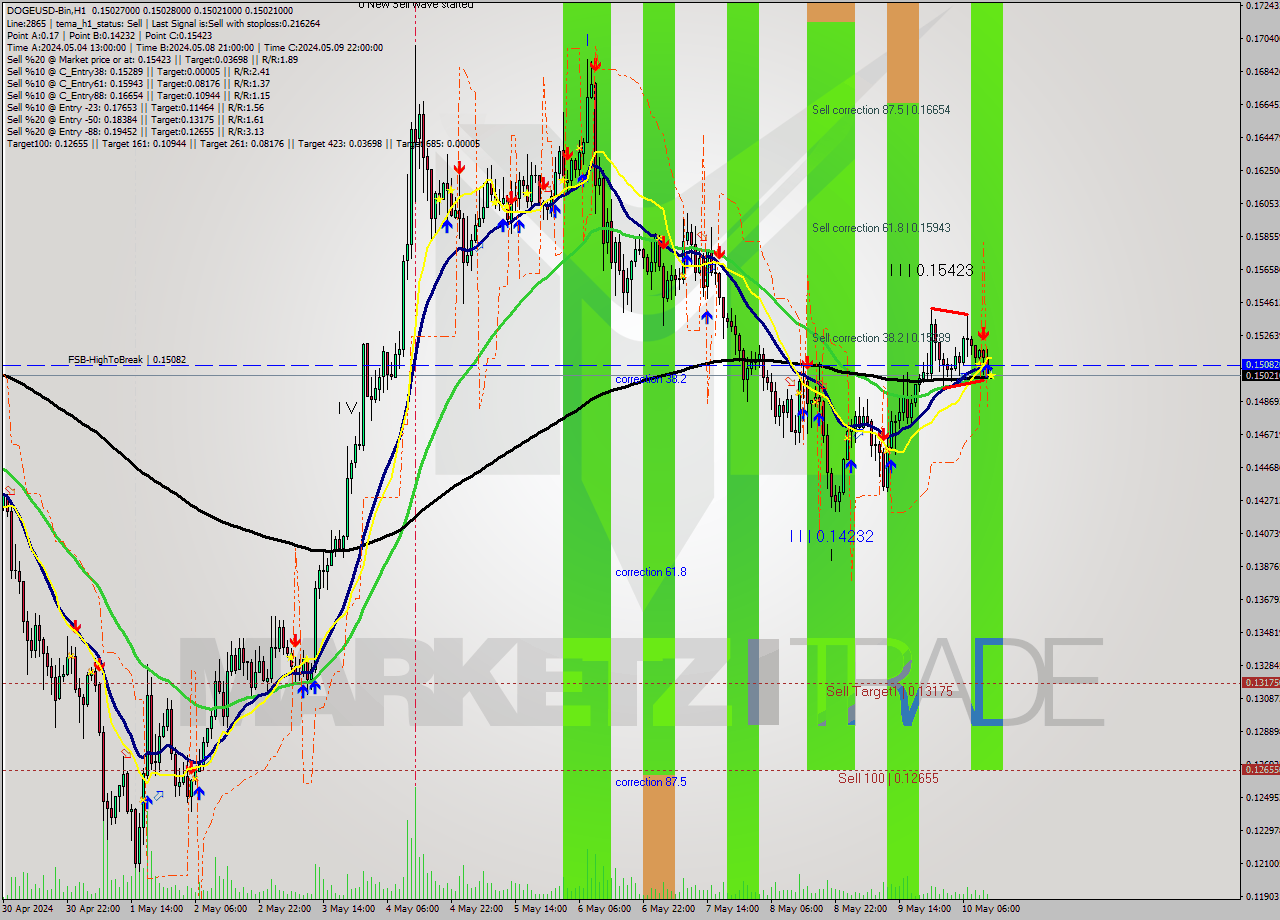The image size is (1280, 920).
Task: Click the black 0.15021 current price tag
Action: click(x=1260, y=376)
